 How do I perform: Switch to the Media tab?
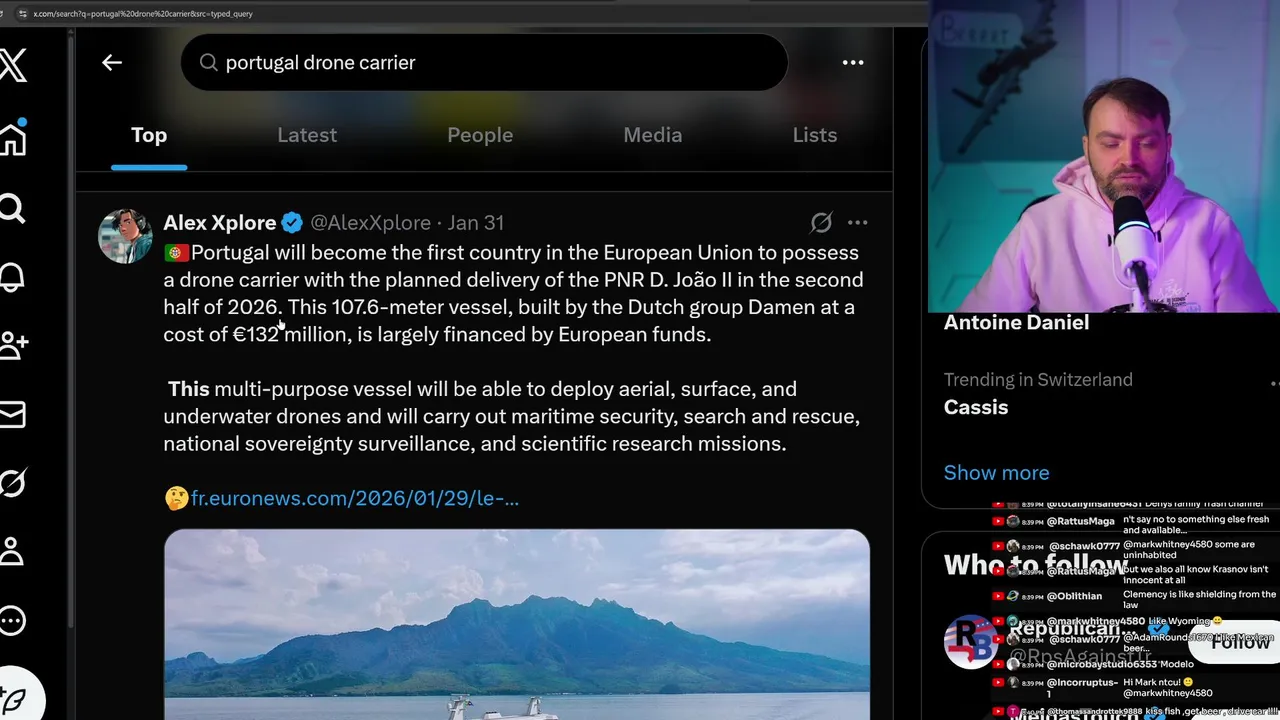(x=653, y=135)
